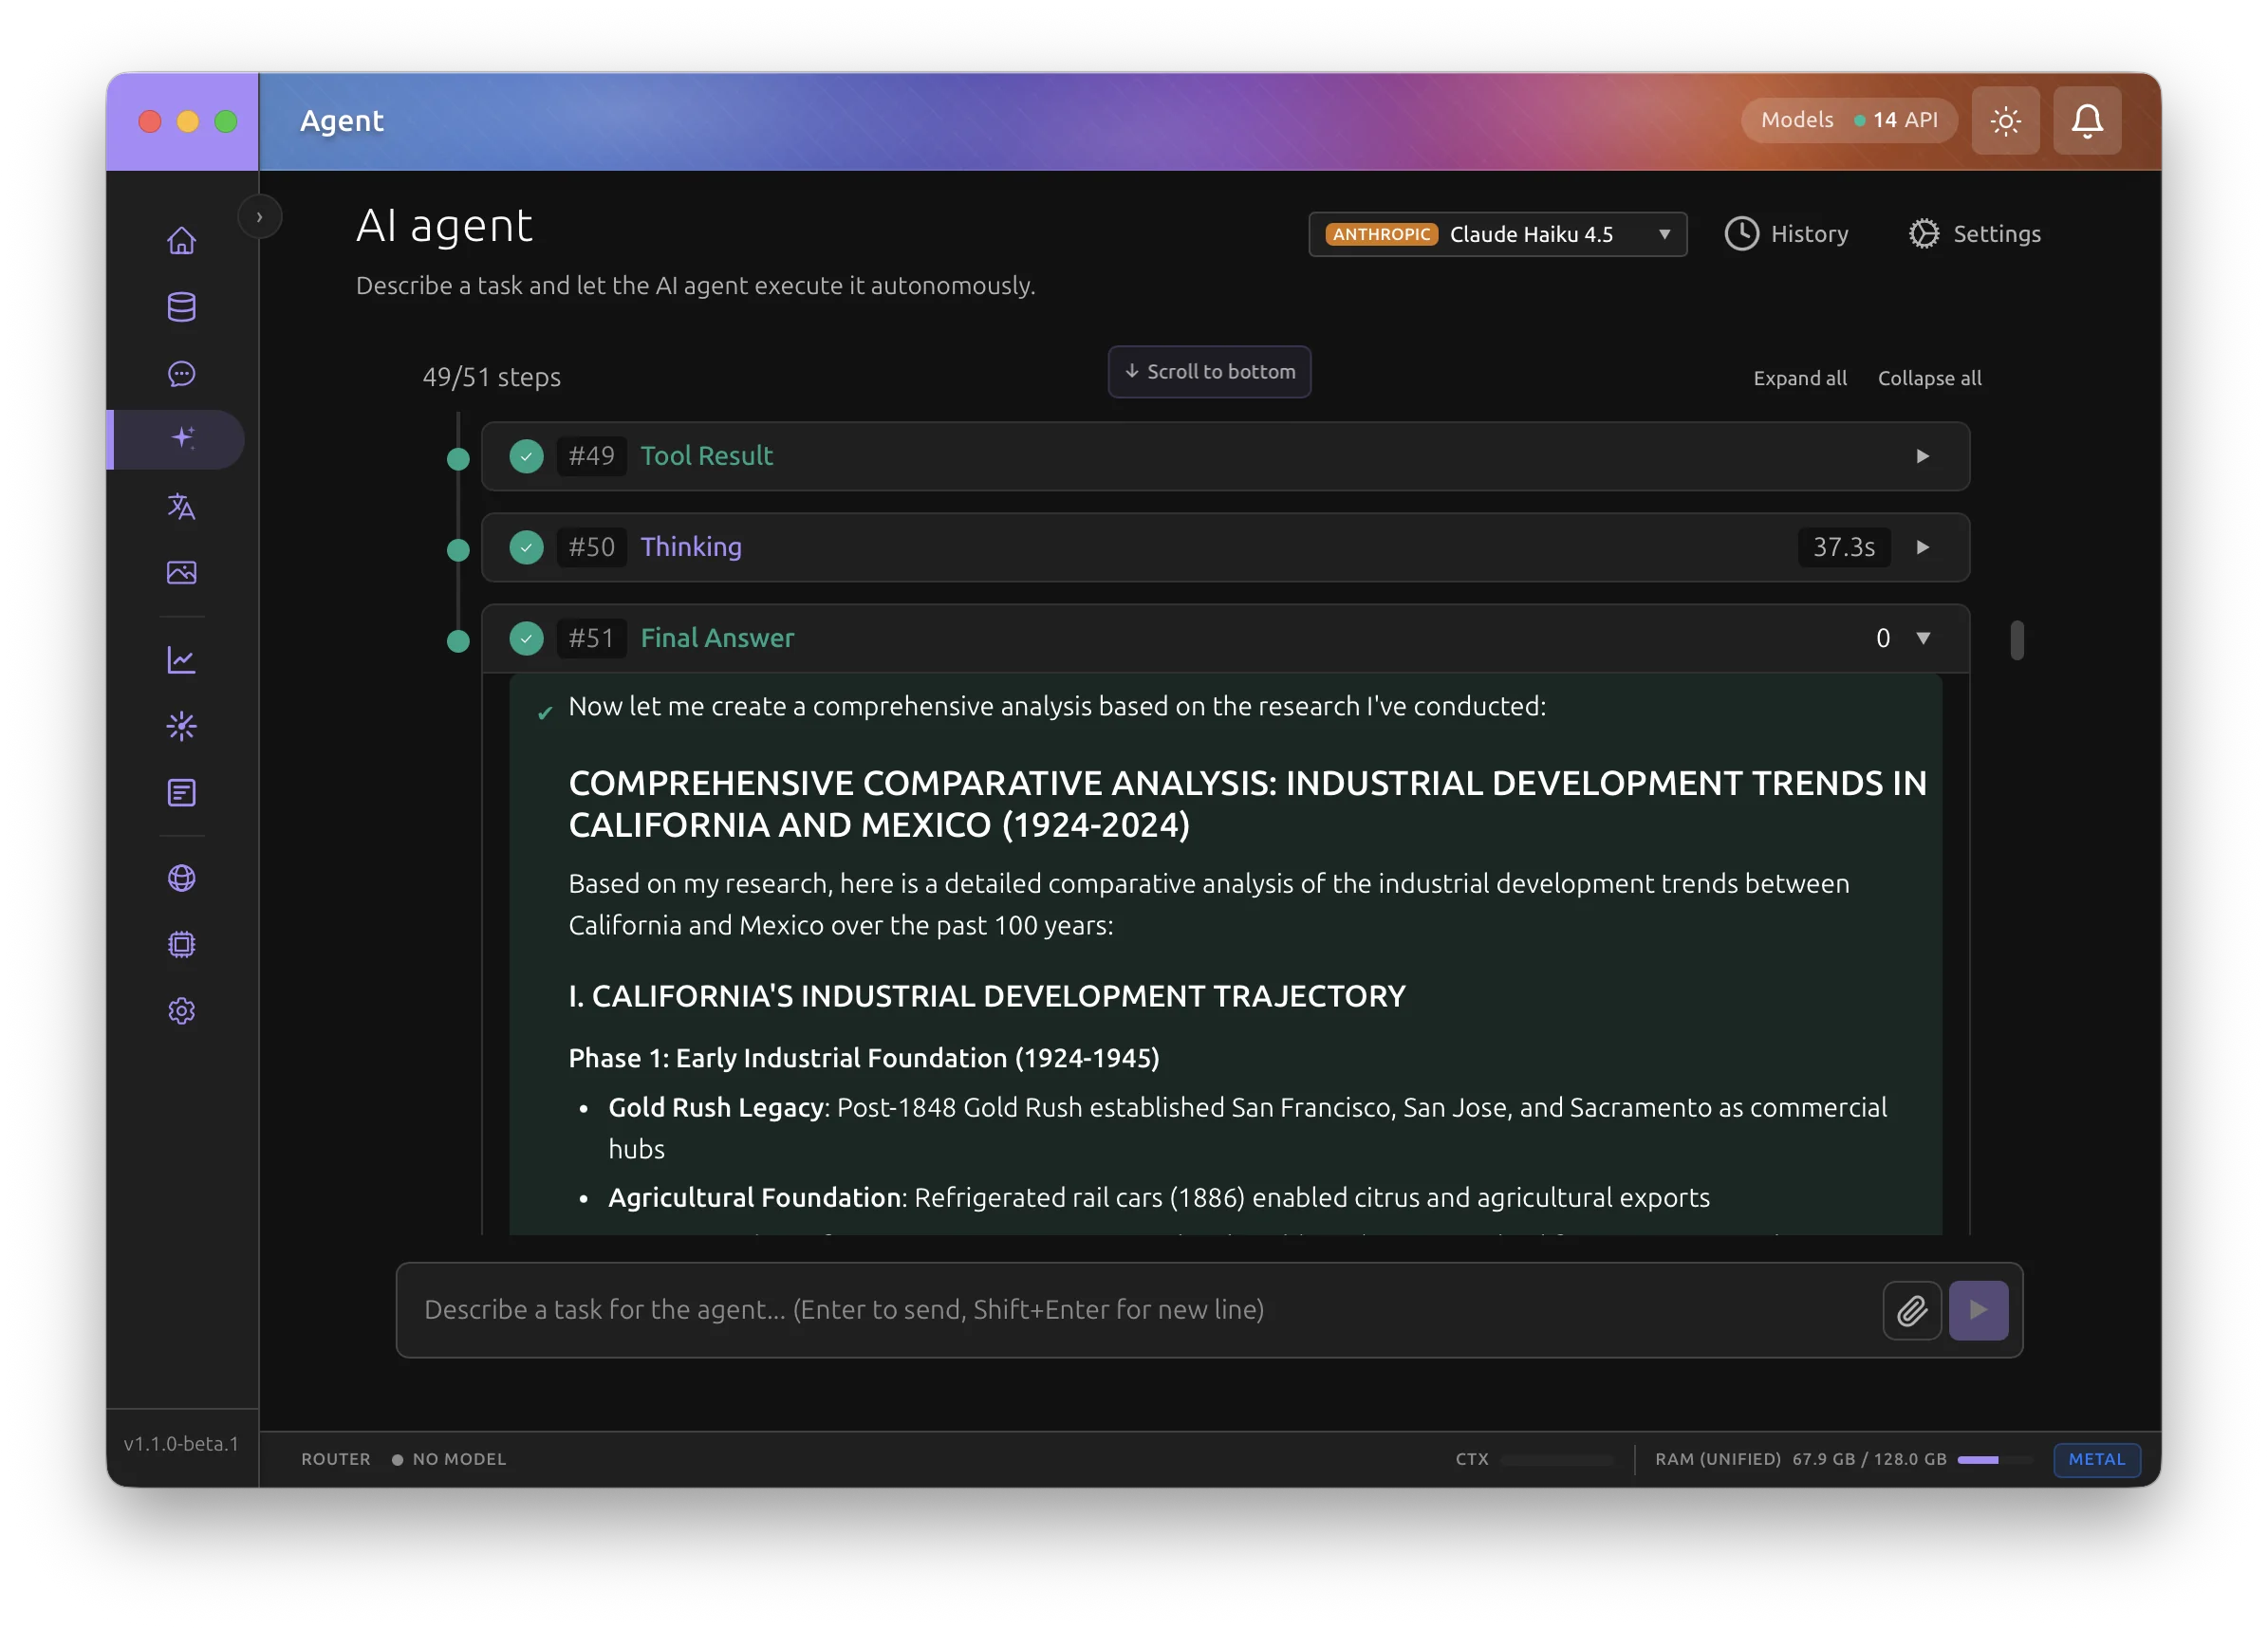Open the Claude Haiku 4.5 model dropdown
2268x1628 pixels.
1497,234
